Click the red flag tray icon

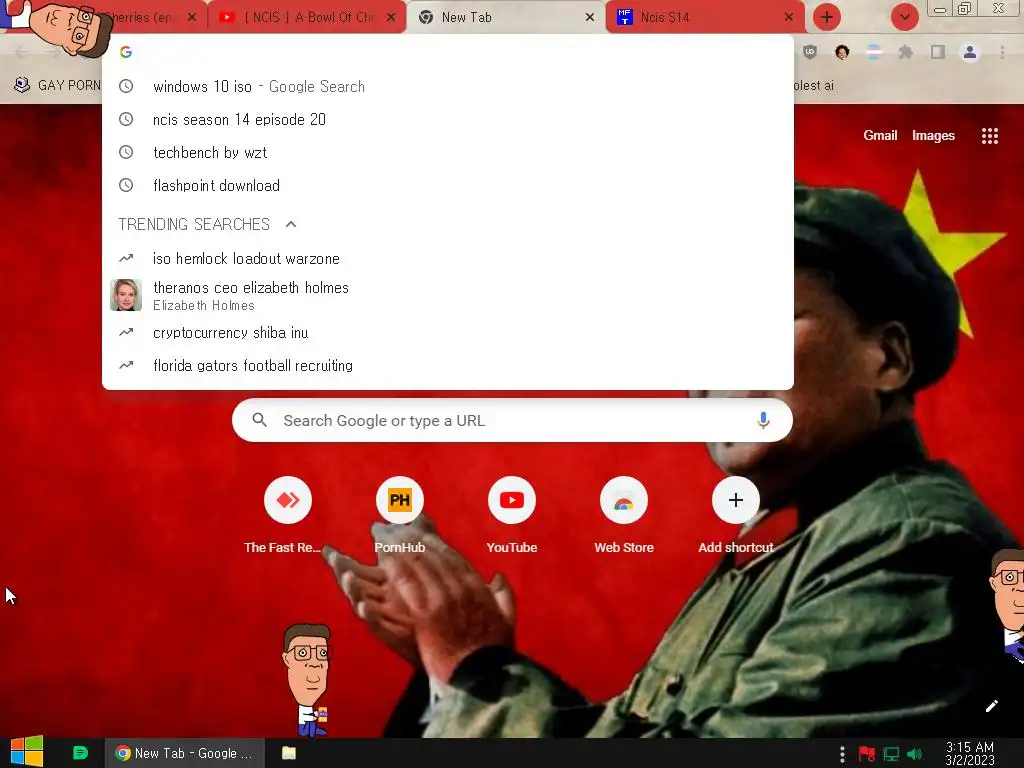click(867, 754)
